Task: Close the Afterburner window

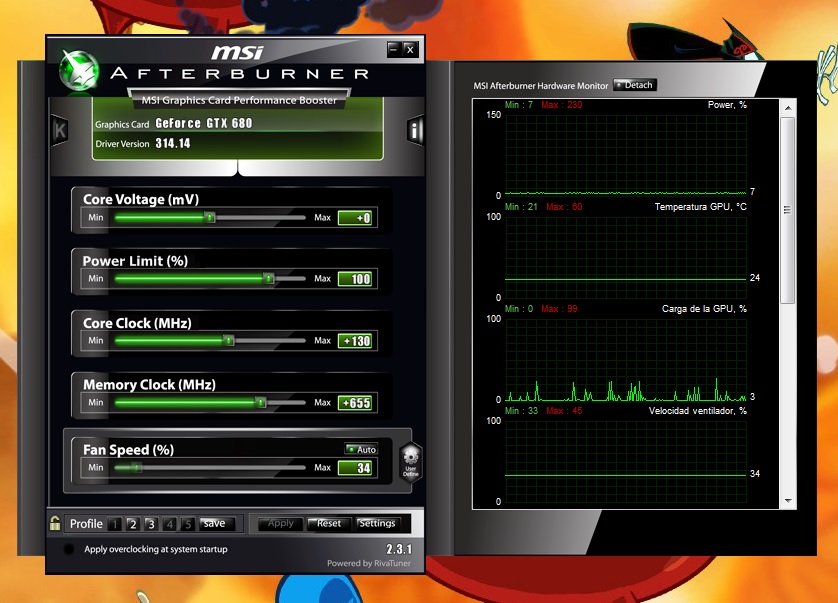Action: click(410, 50)
